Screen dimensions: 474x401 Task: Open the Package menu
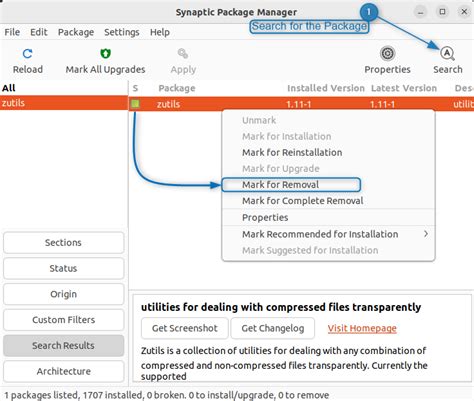tap(76, 32)
